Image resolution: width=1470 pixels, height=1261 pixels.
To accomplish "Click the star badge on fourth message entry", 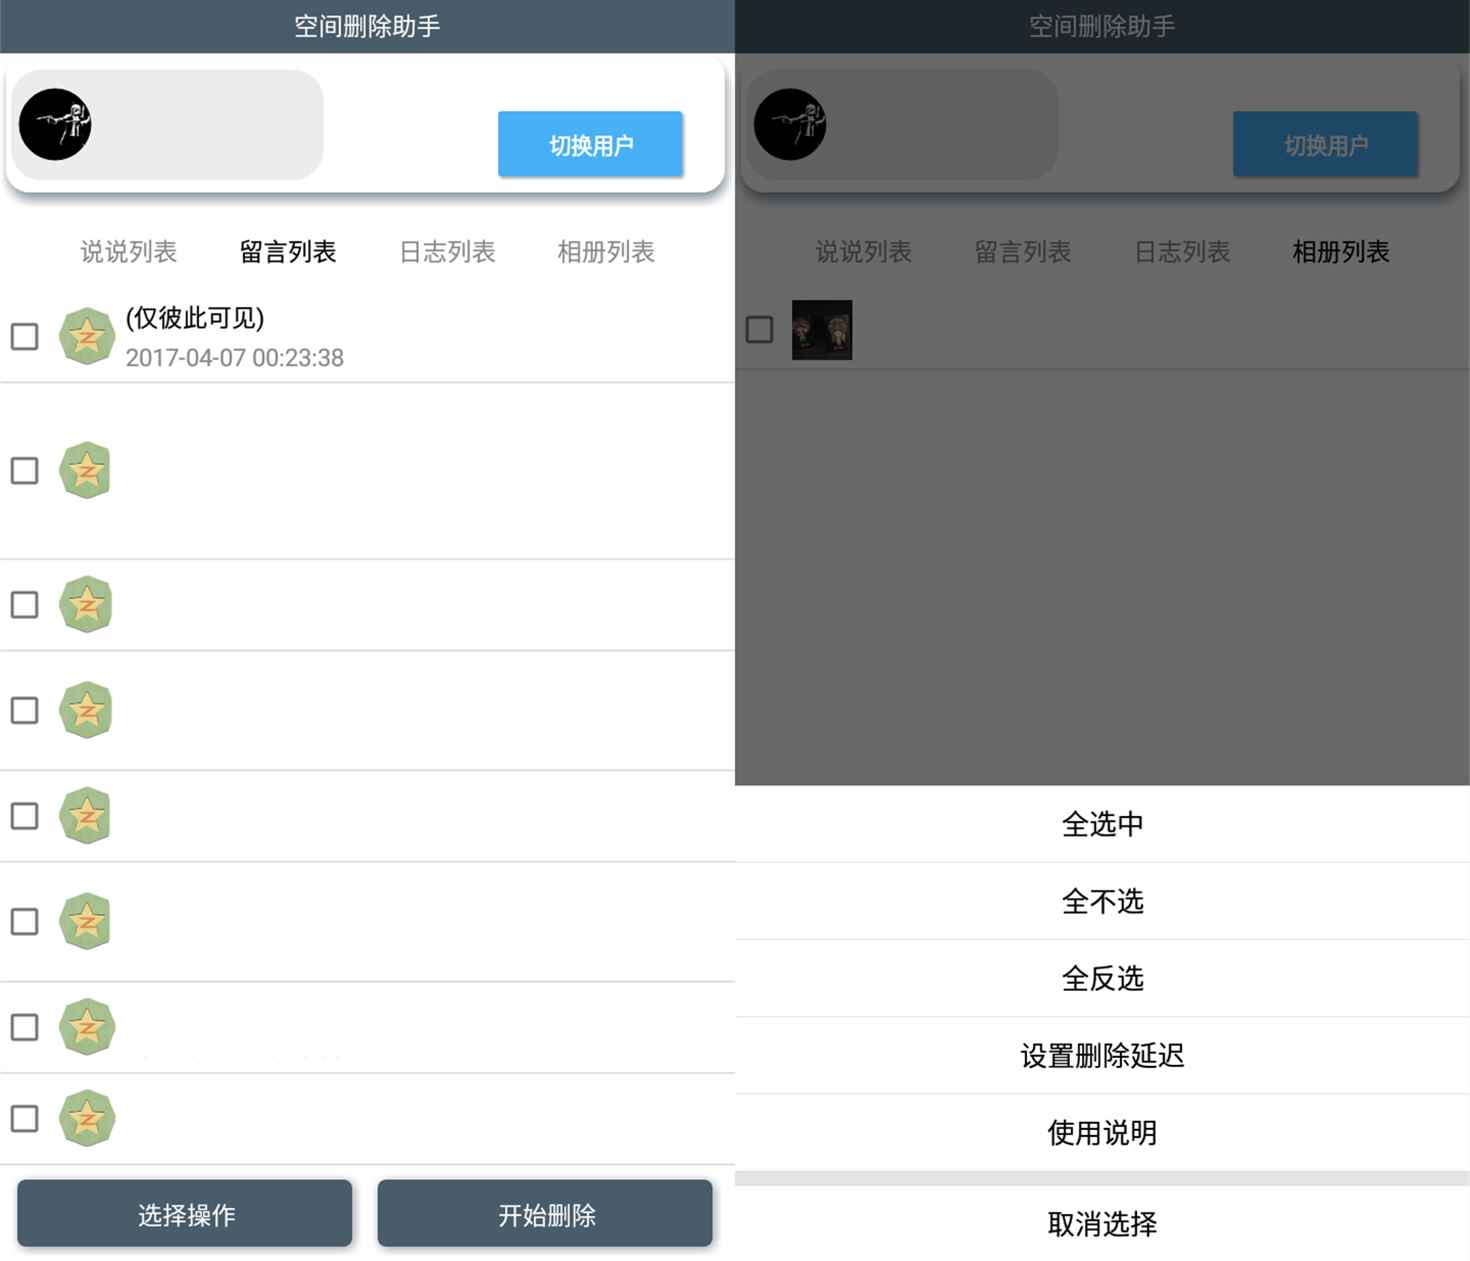I will 86,711.
